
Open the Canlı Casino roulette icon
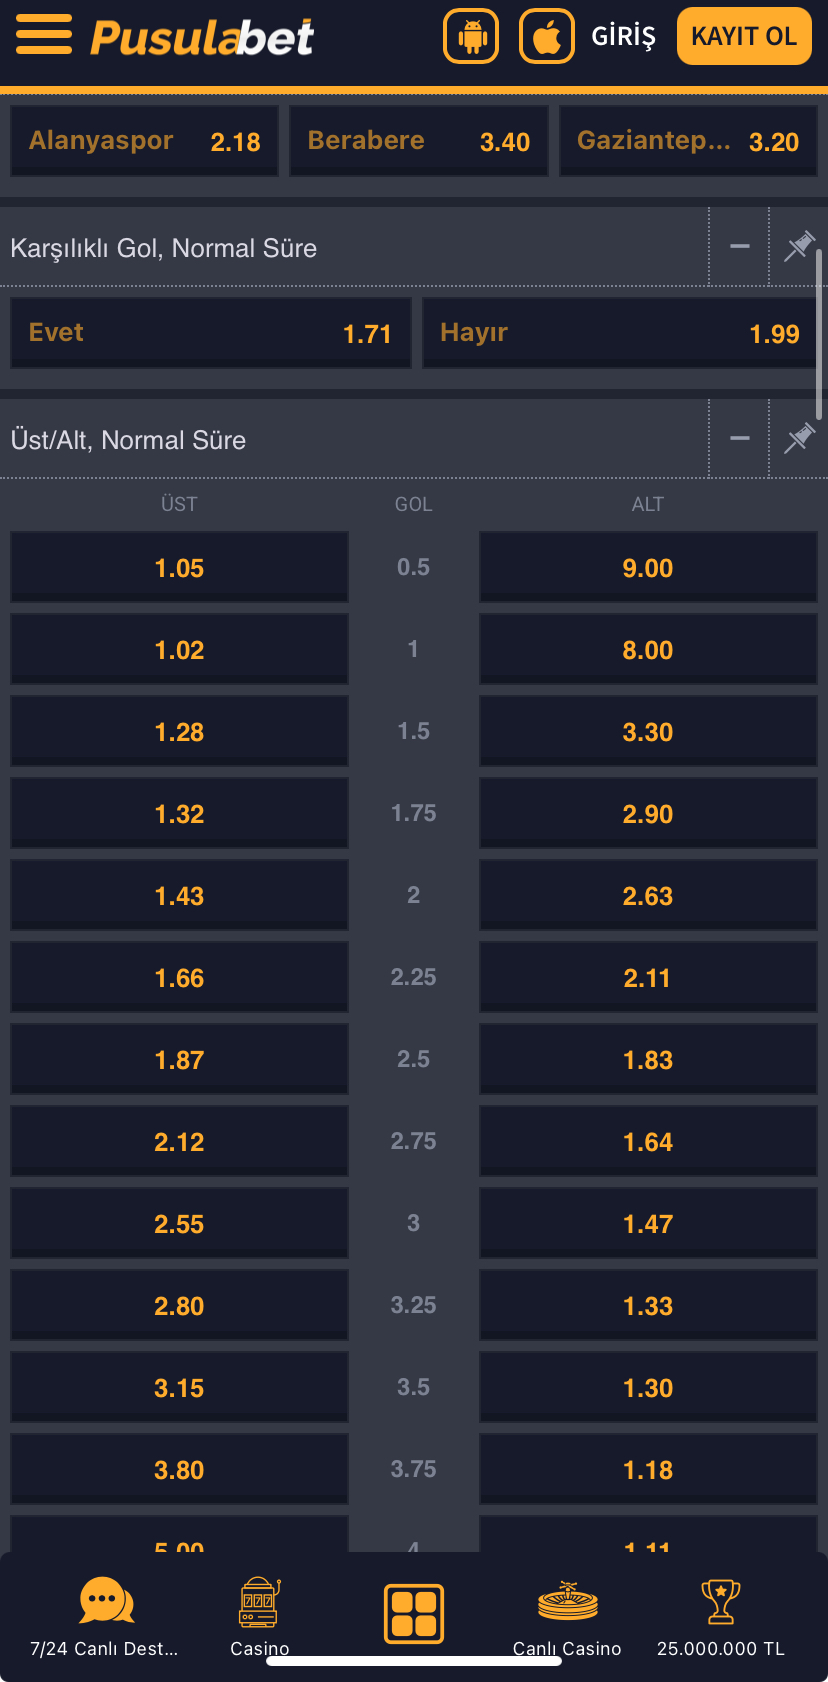click(567, 1601)
